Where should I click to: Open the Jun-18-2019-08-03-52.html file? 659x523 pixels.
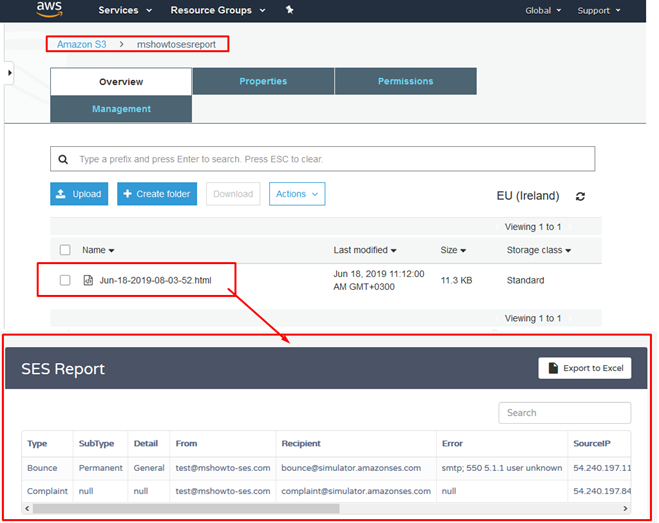[x=155, y=280]
